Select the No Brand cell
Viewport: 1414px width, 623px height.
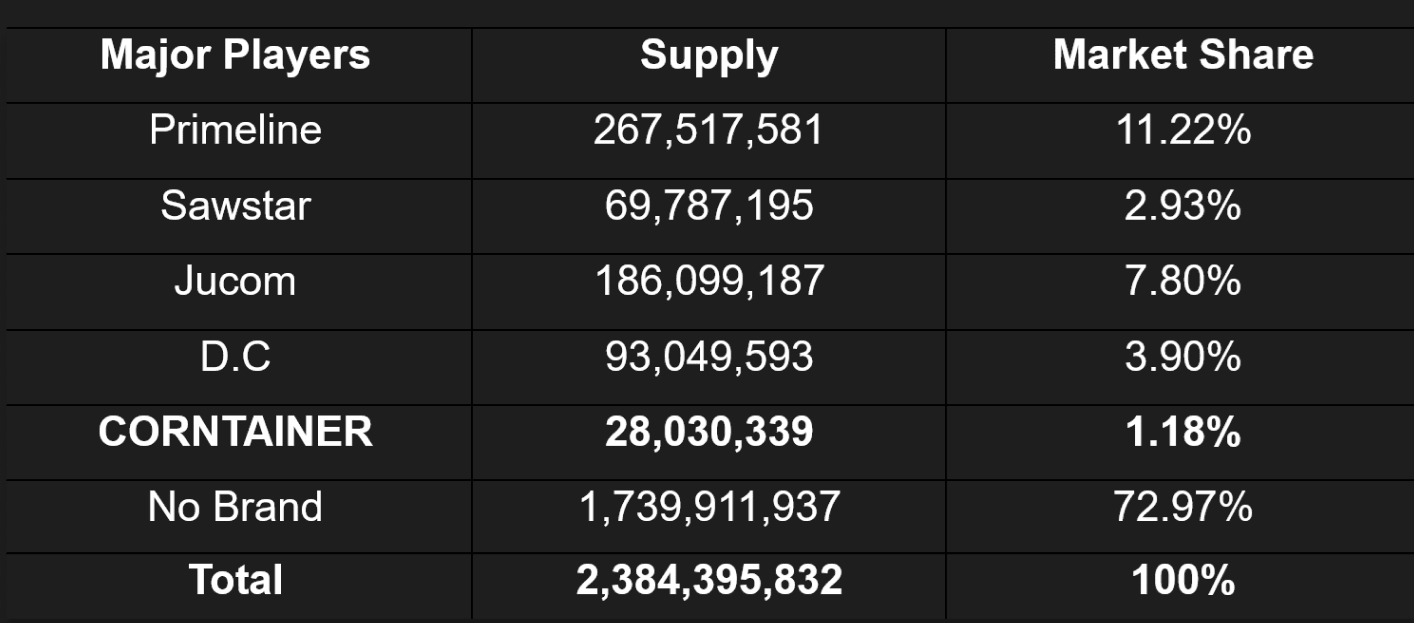[x=235, y=507]
